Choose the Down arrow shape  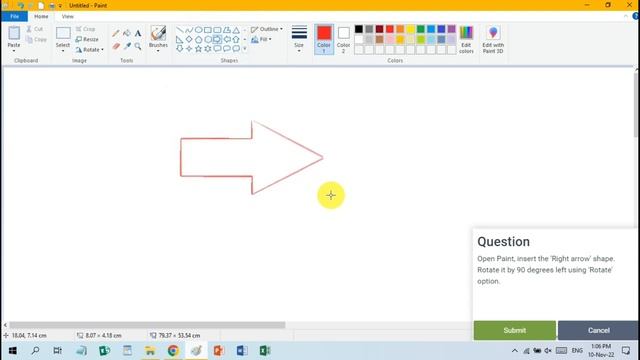[180, 49]
